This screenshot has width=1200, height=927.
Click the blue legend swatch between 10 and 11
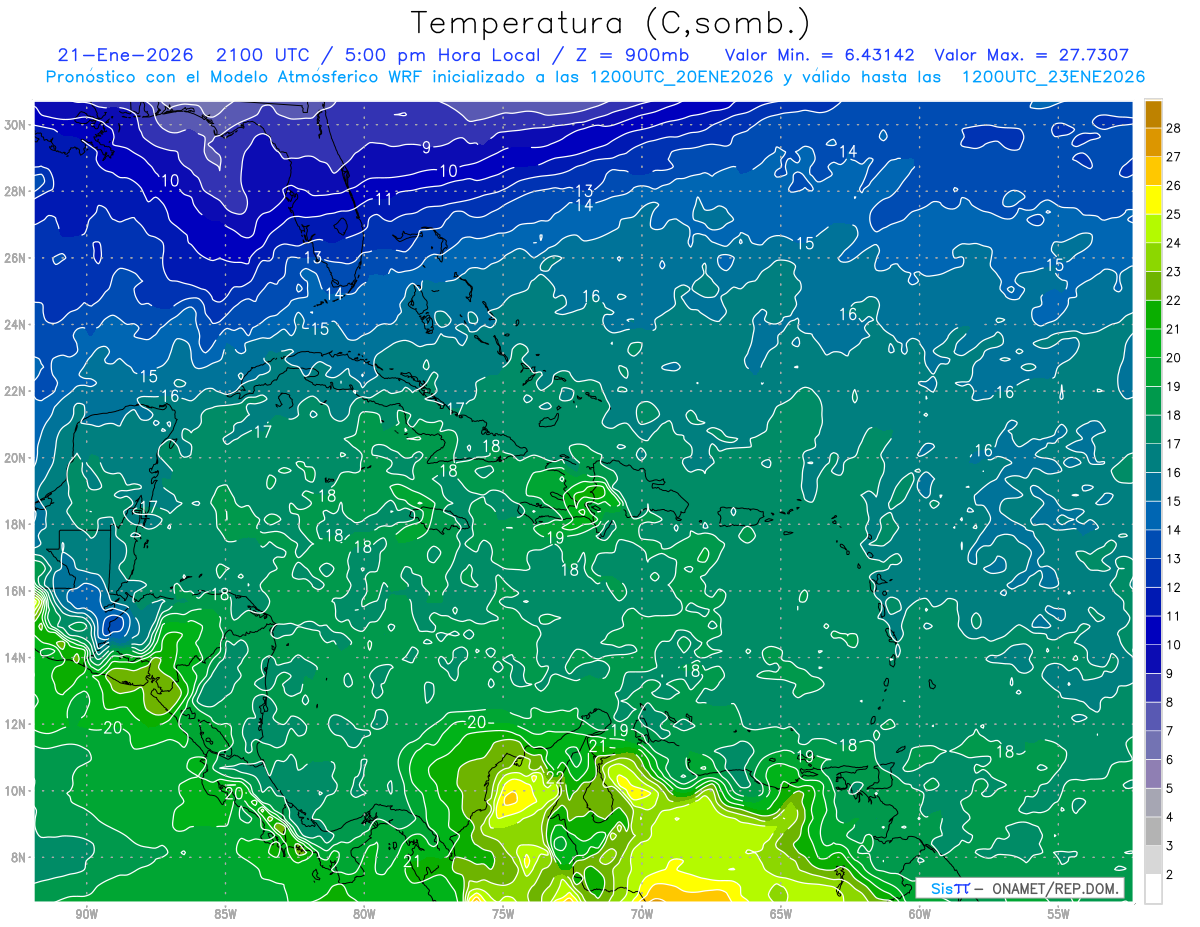click(1153, 630)
